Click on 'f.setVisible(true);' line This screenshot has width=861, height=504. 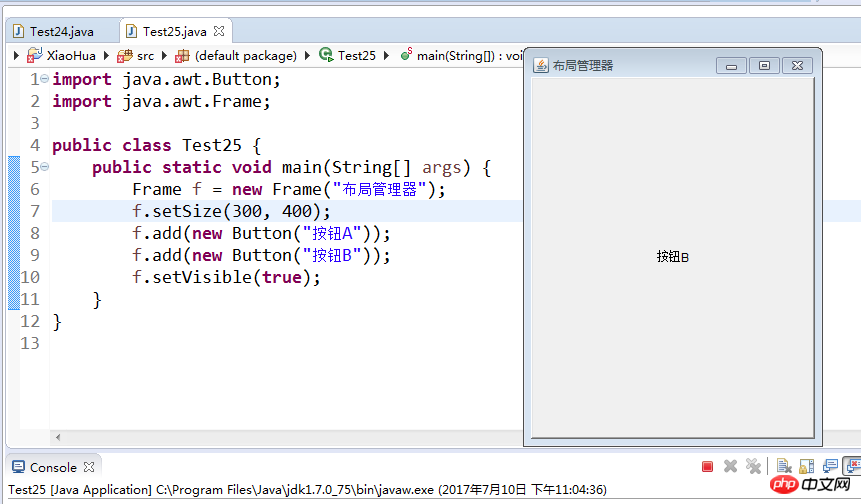point(226,277)
